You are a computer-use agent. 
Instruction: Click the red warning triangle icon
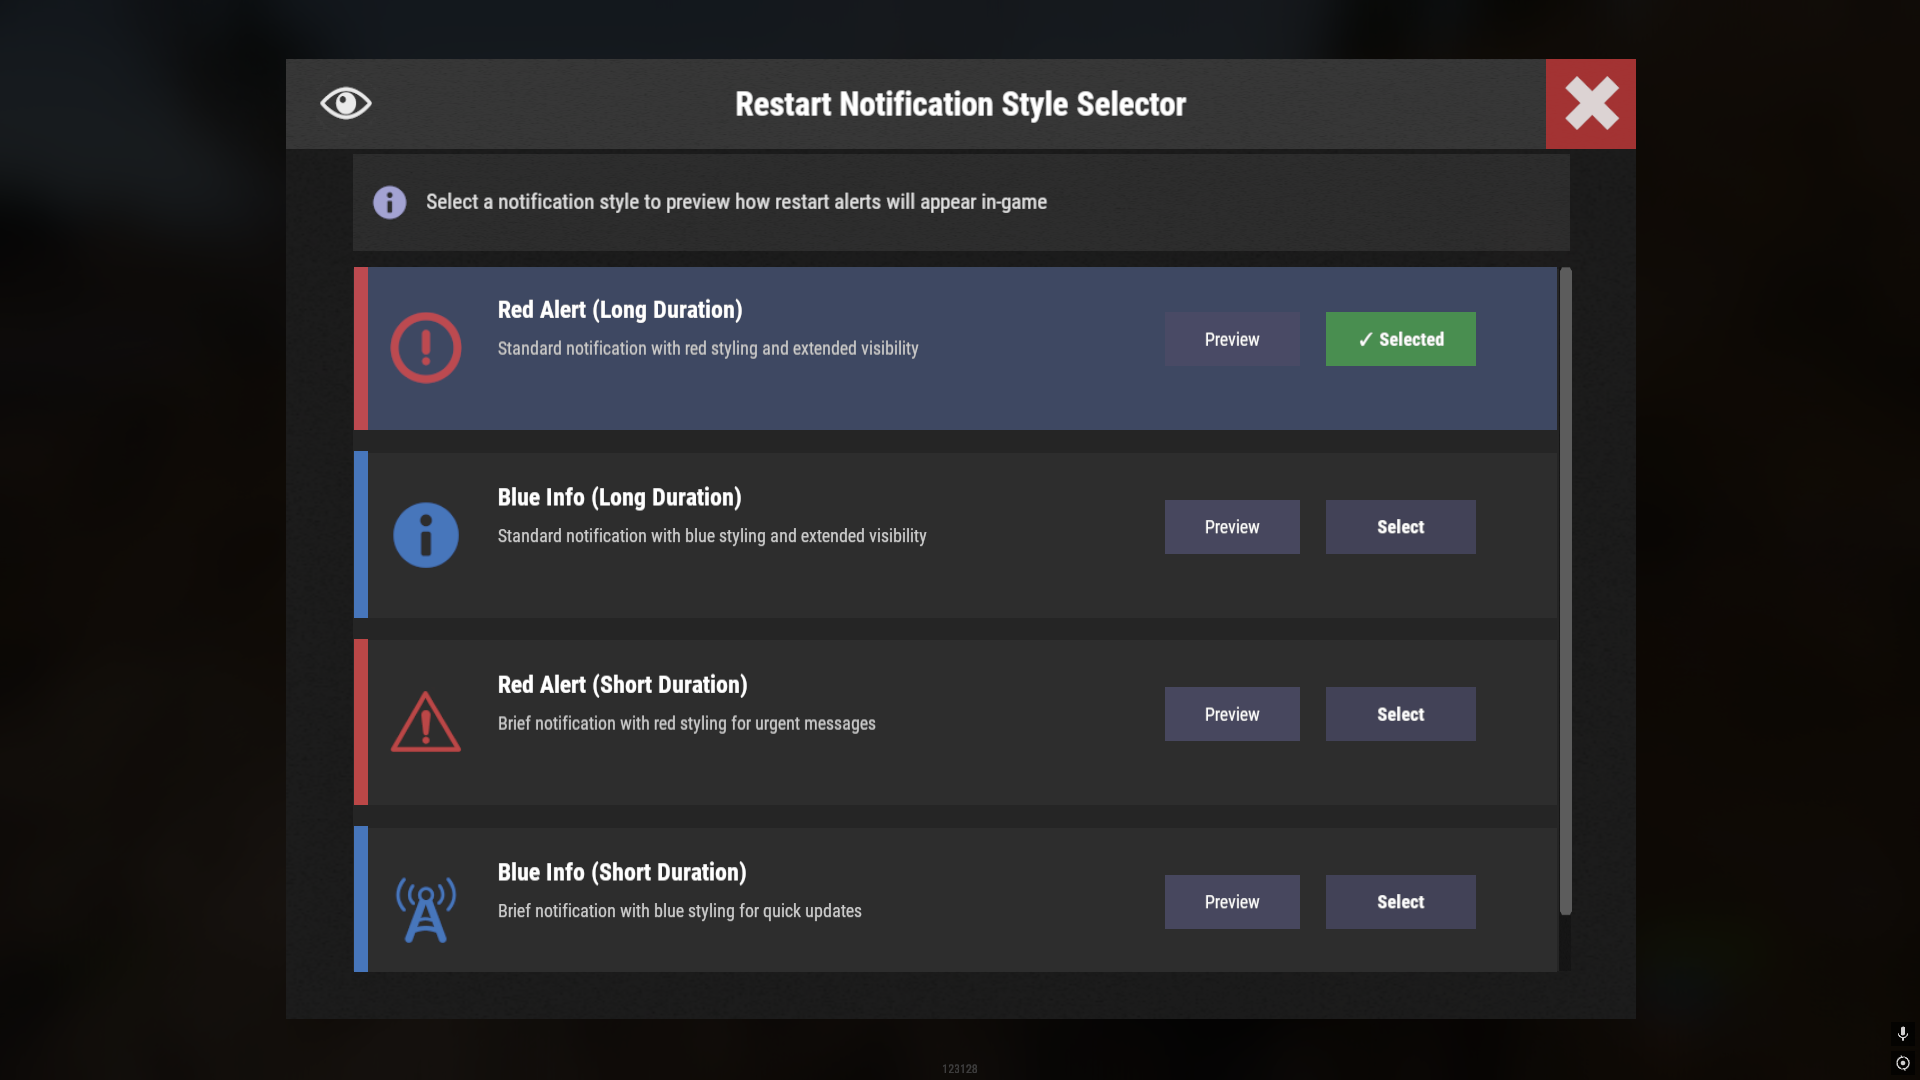pyautogui.click(x=426, y=722)
